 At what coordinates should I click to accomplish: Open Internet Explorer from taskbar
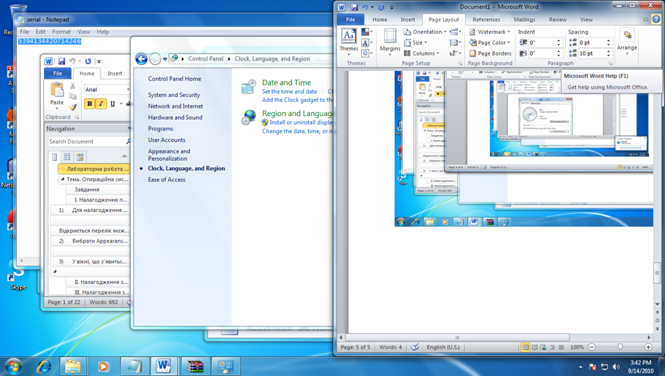tap(44, 366)
